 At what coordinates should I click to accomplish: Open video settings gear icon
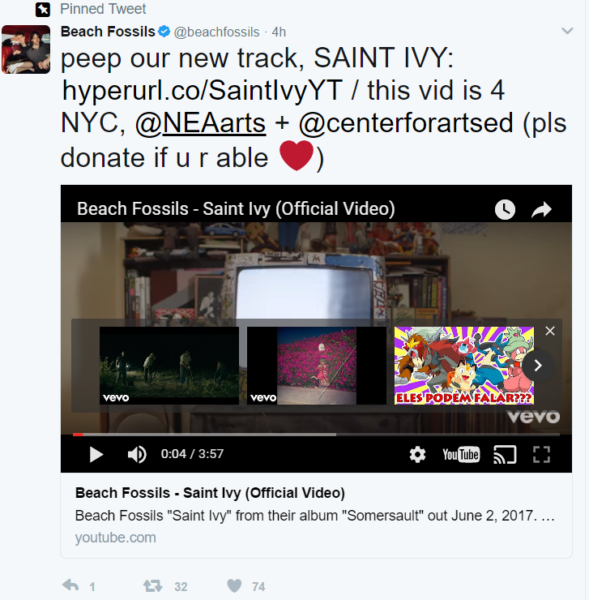click(x=417, y=455)
